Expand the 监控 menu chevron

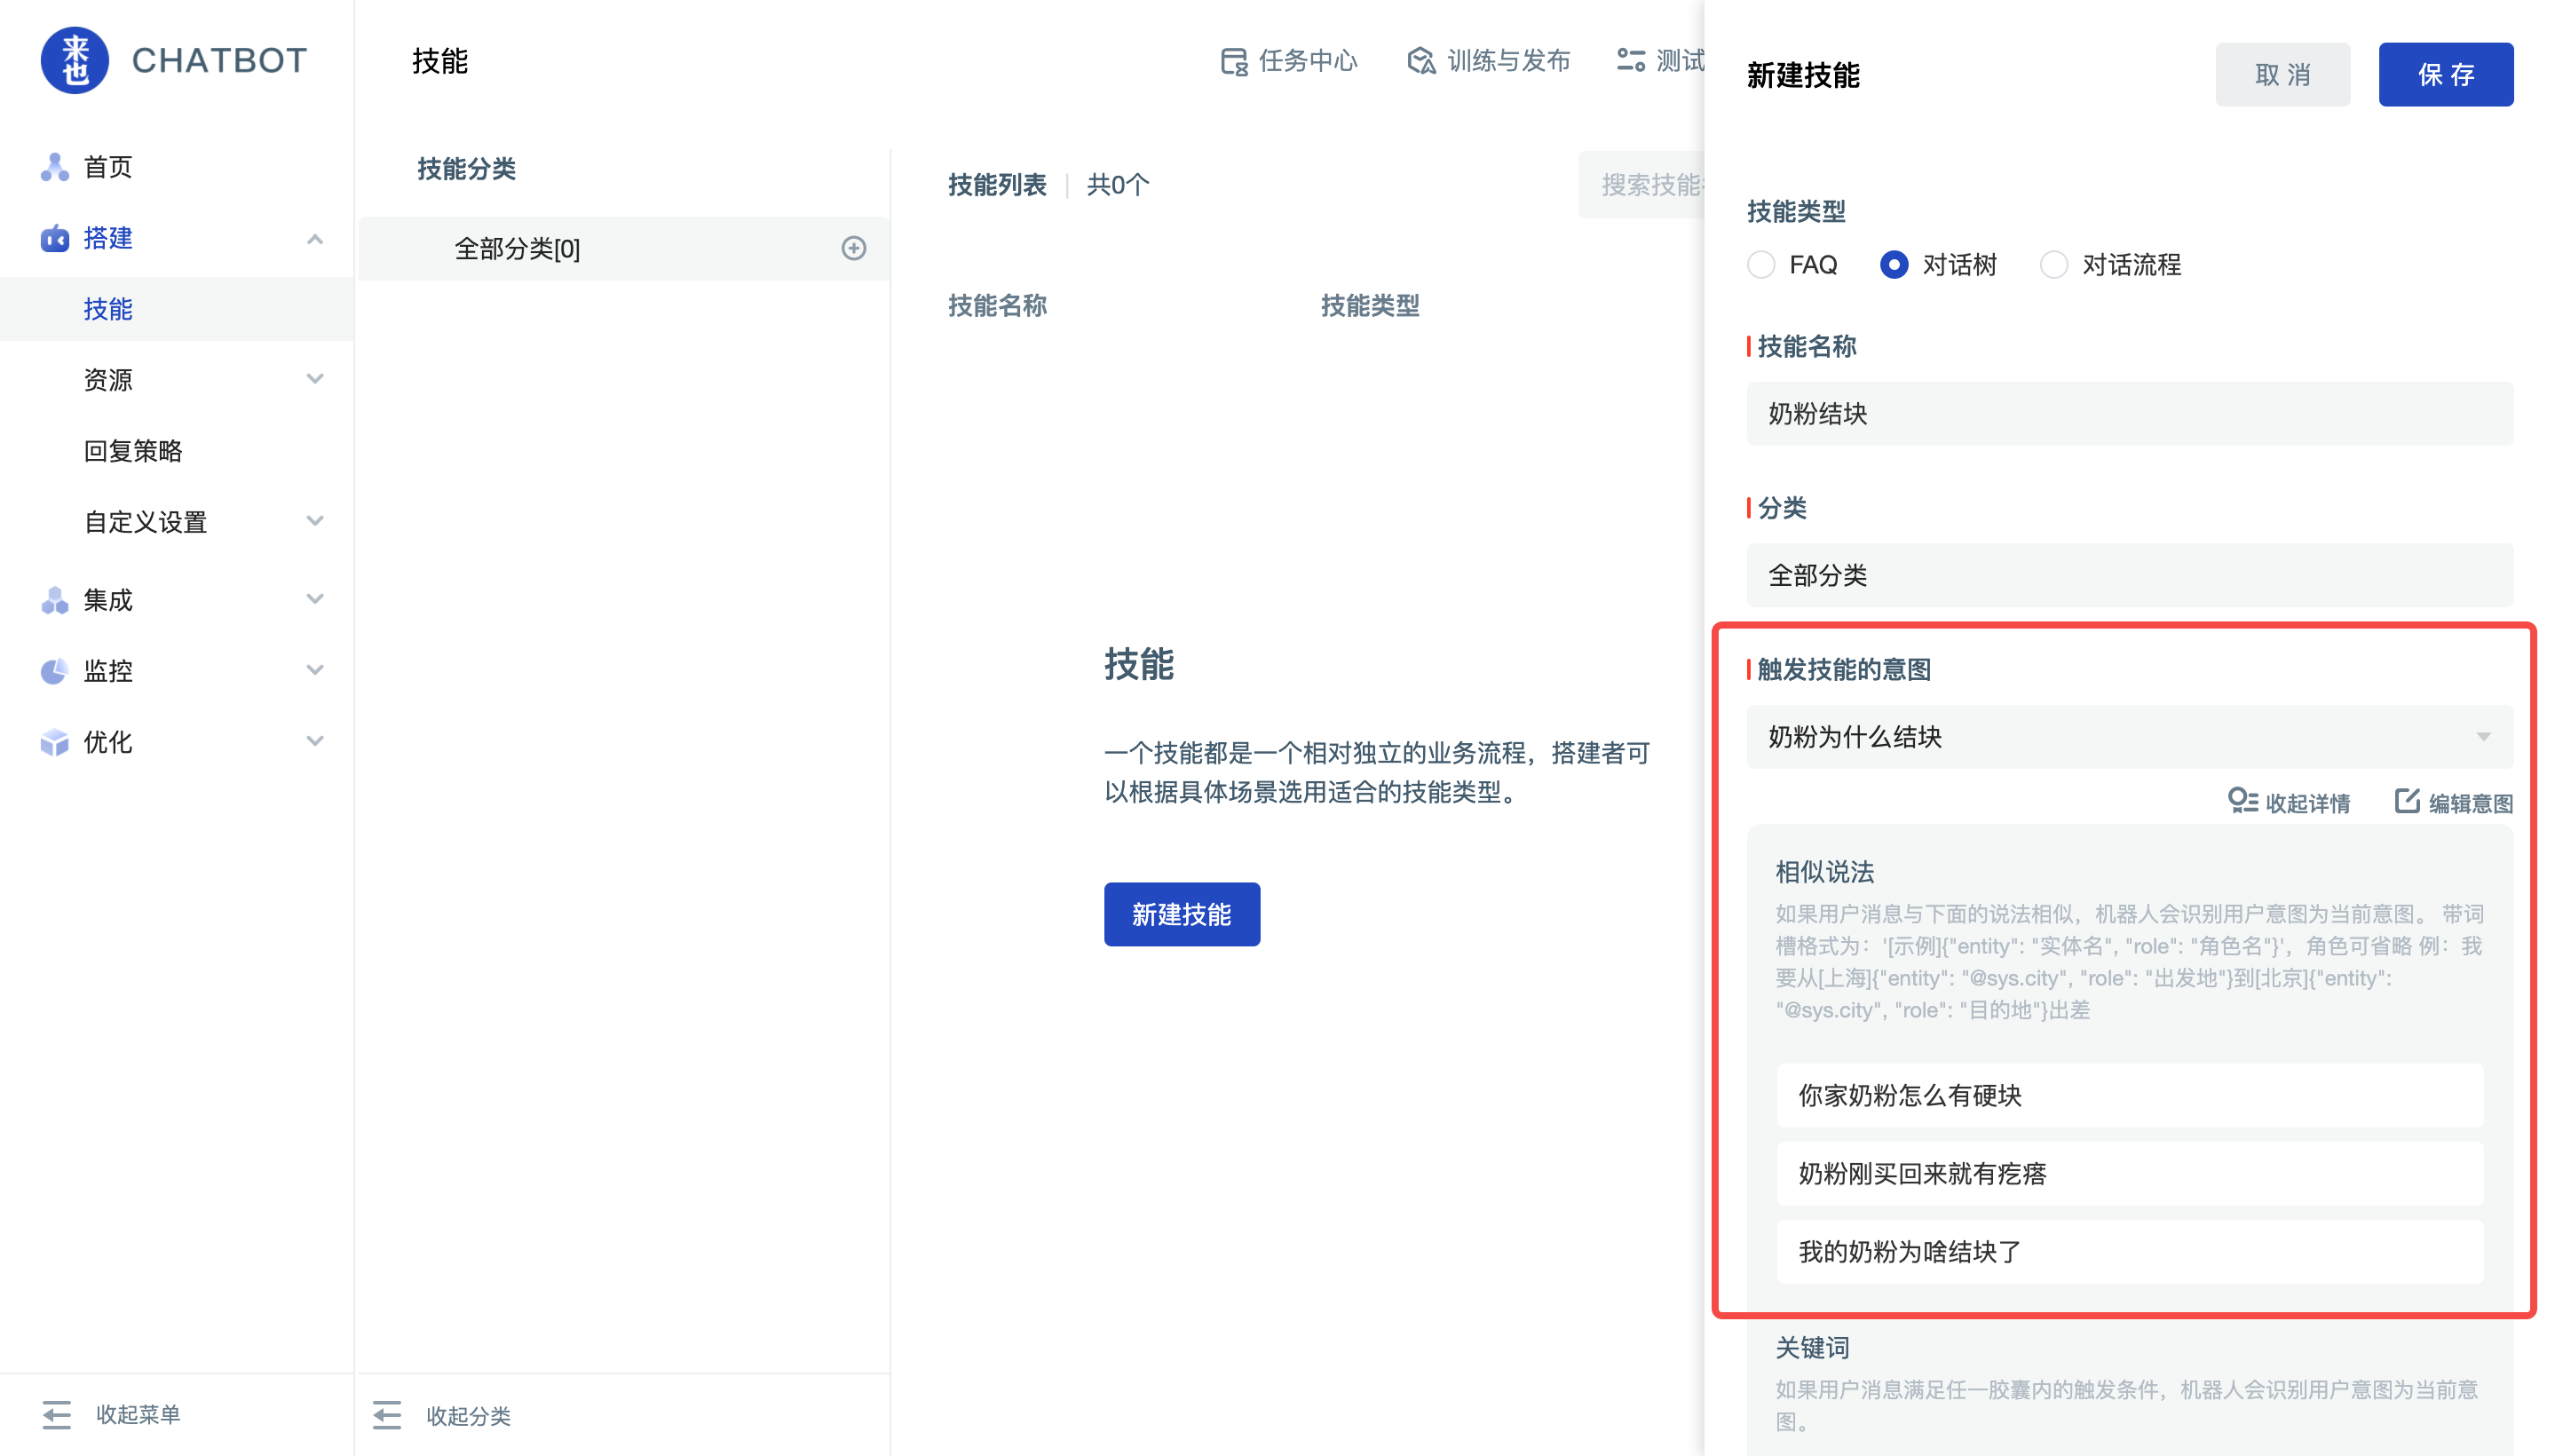[x=315, y=670]
